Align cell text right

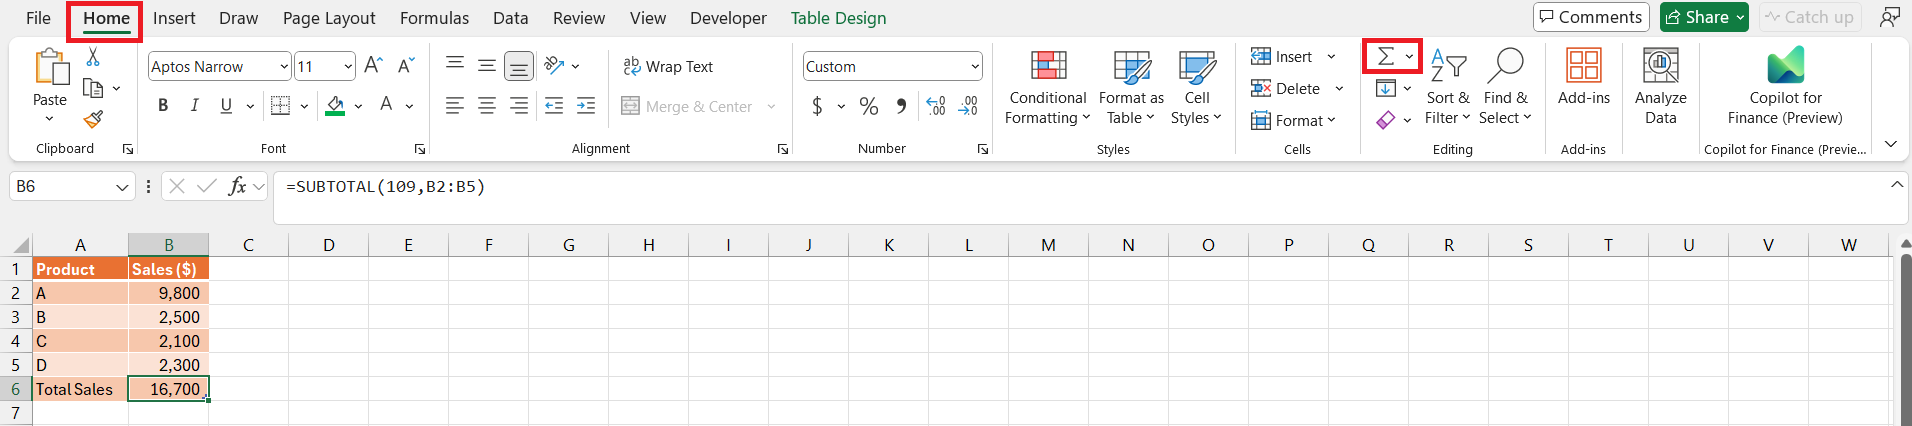pos(519,105)
